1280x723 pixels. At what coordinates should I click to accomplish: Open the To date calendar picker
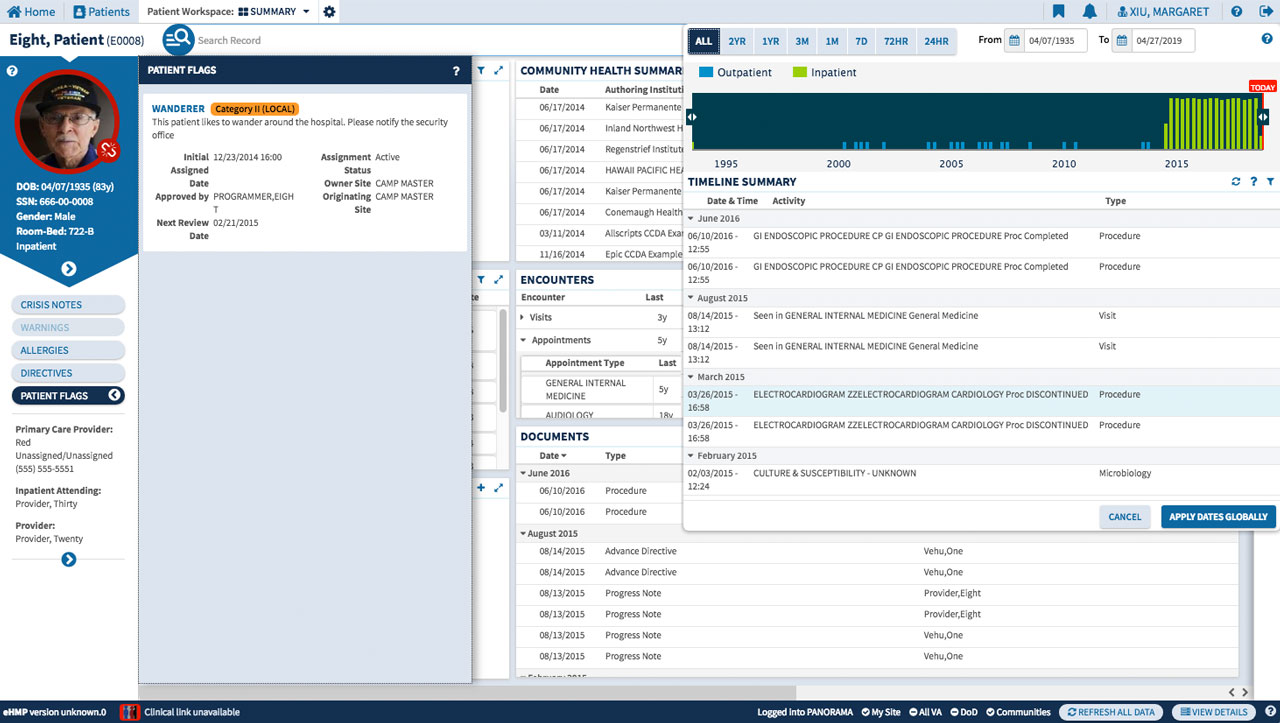(1122, 40)
